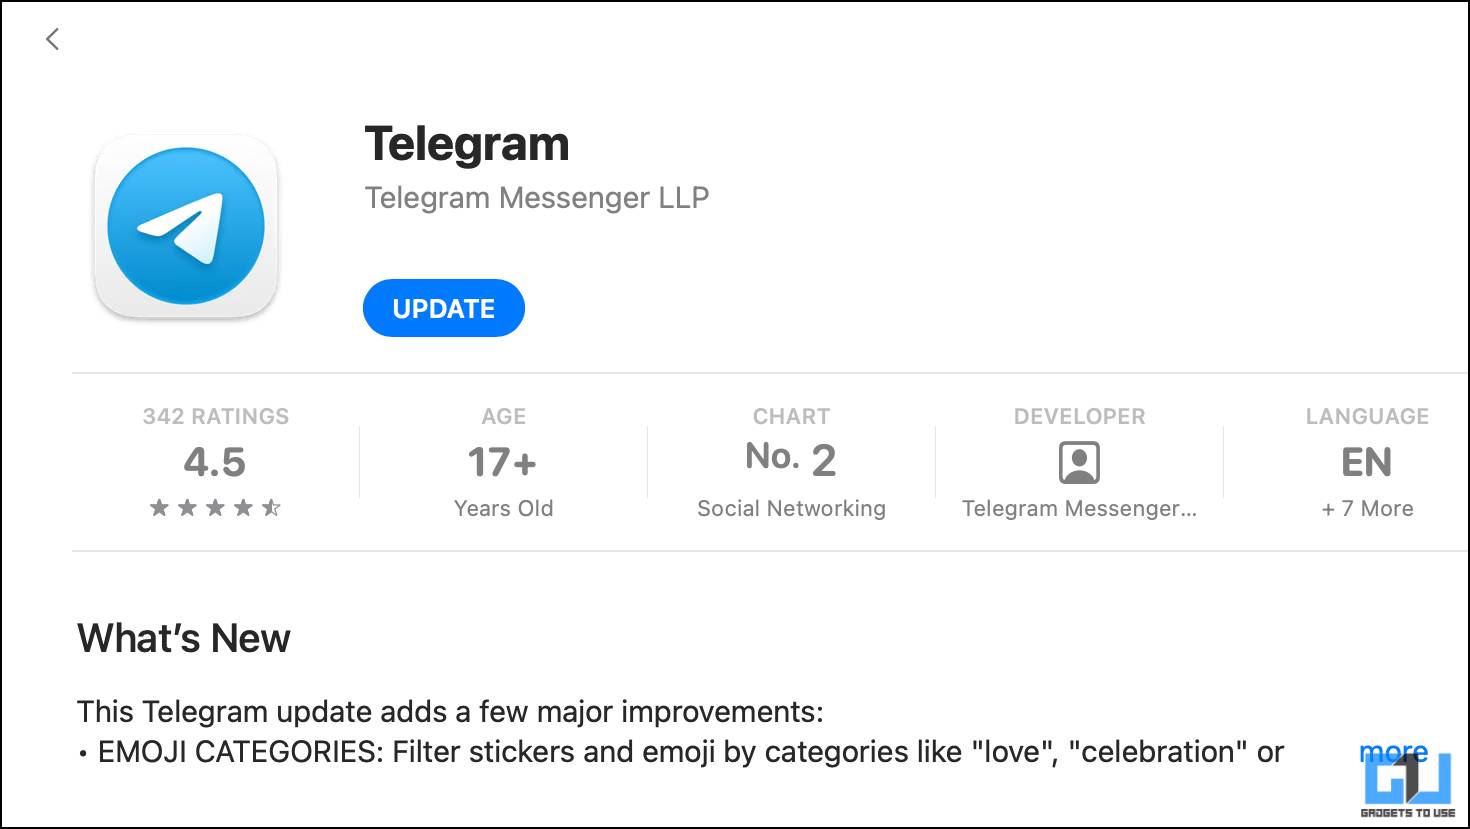Click the Telegram app title

click(467, 144)
